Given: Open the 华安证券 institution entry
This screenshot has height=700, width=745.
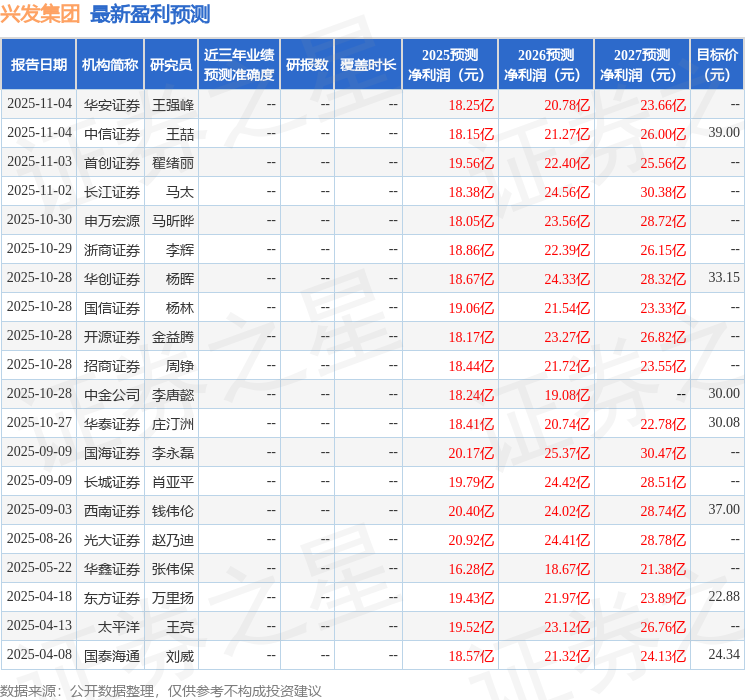Looking at the screenshot, I should pos(111,104).
